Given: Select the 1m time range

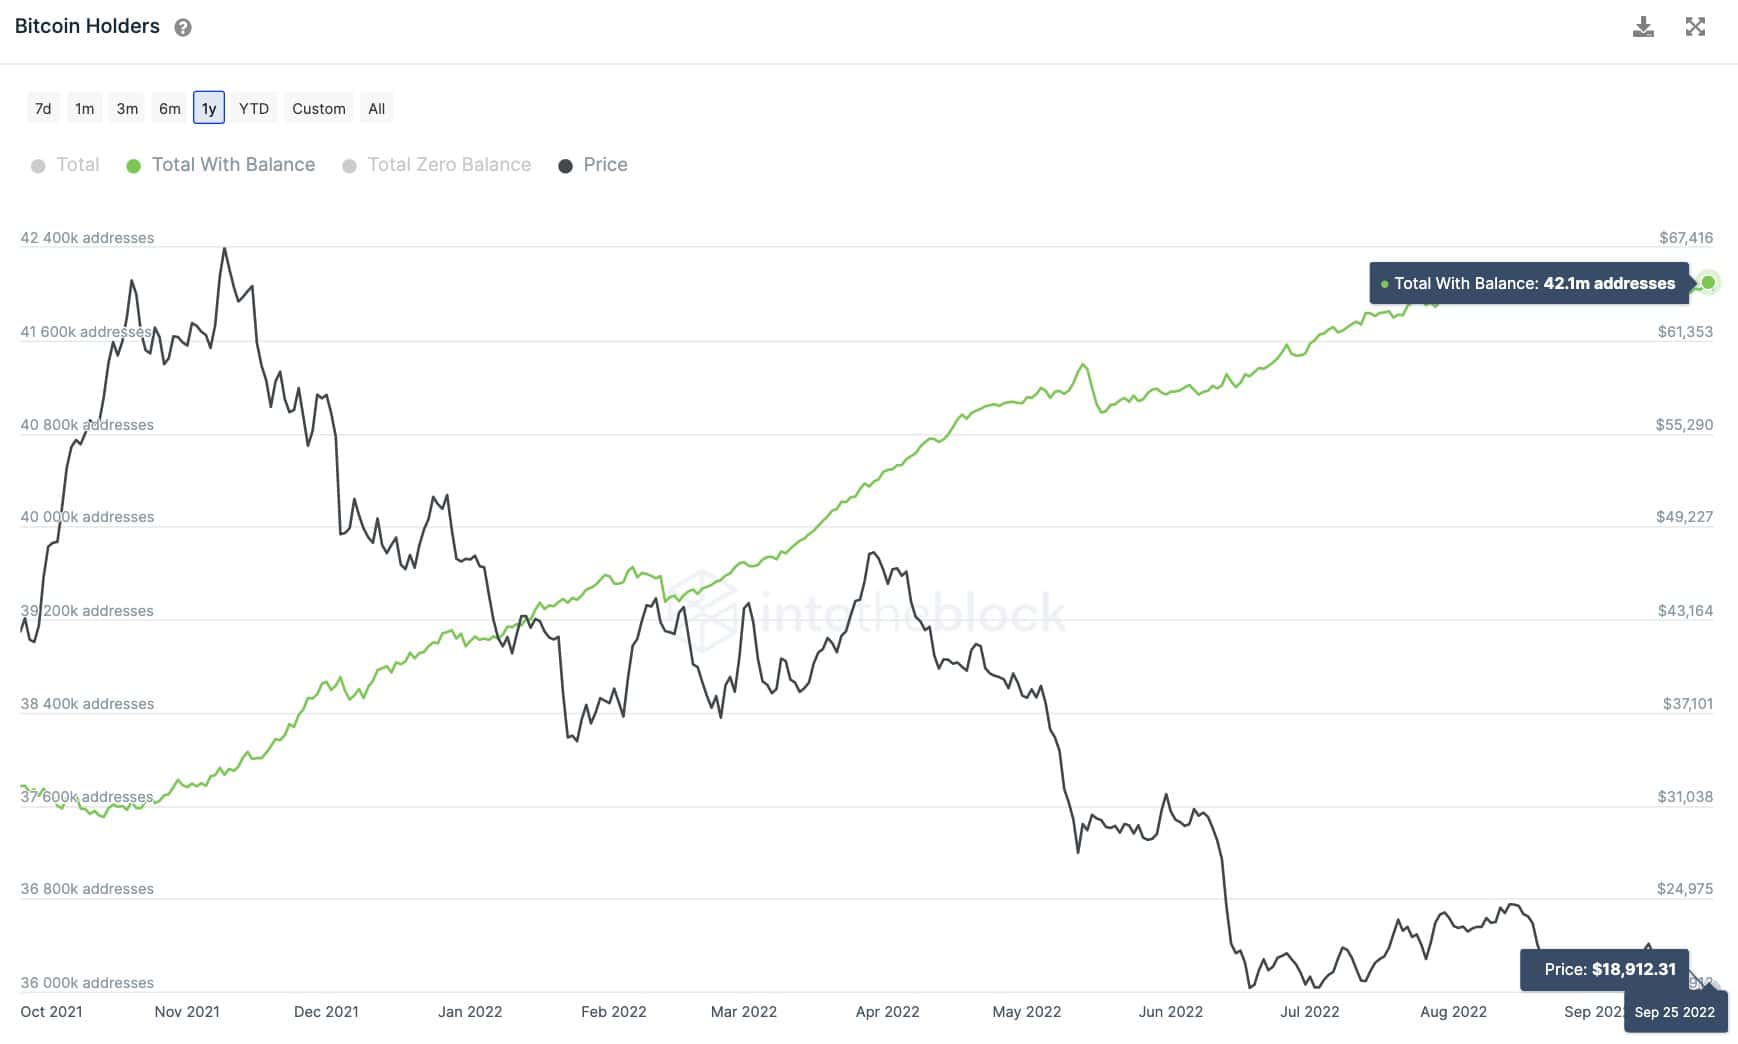Looking at the screenshot, I should tap(85, 108).
